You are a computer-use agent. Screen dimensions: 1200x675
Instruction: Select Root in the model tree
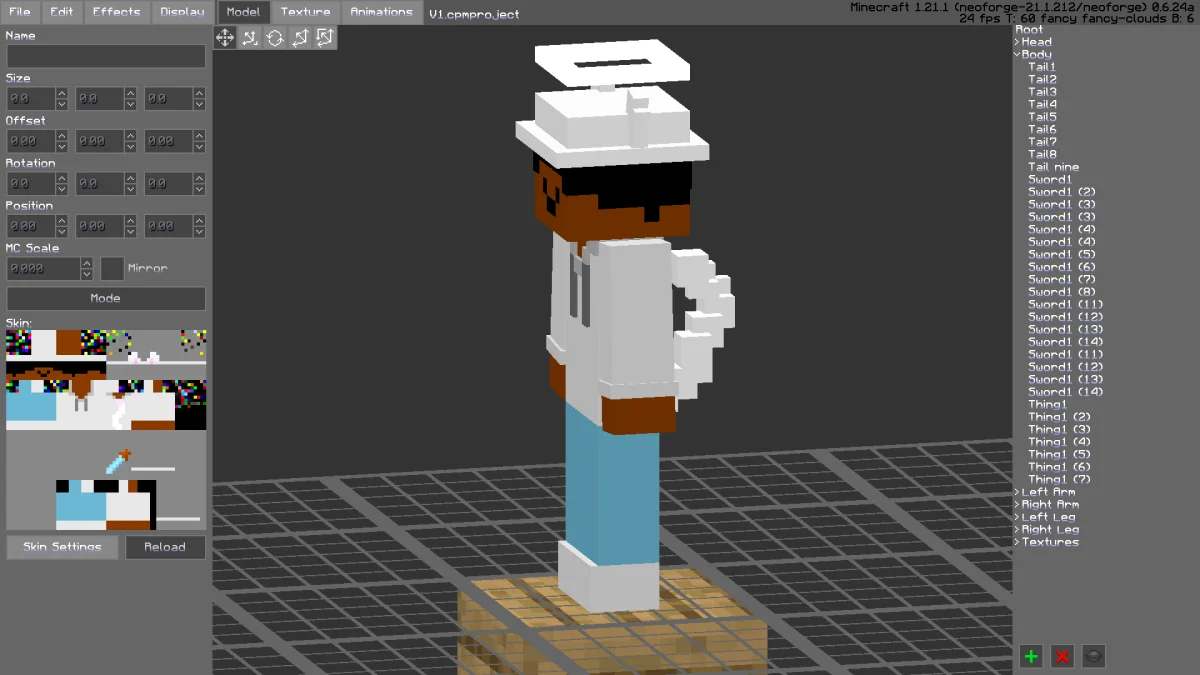click(1029, 30)
